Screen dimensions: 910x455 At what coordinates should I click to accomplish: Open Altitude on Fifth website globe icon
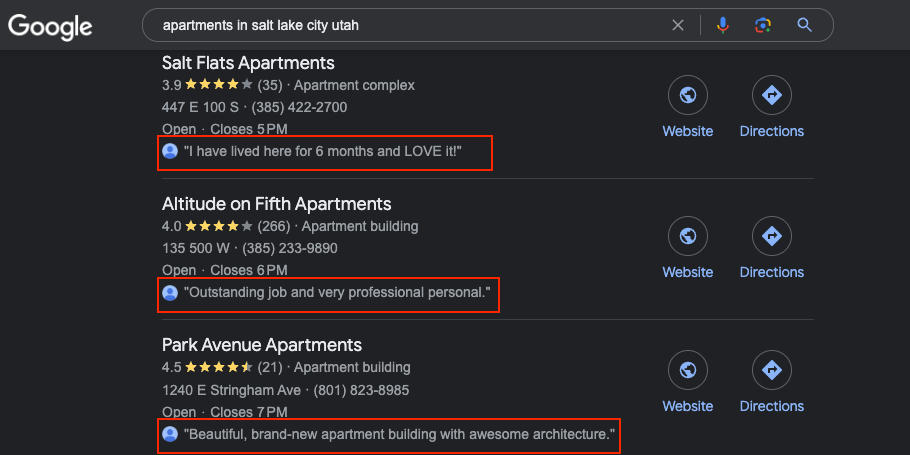[x=688, y=236]
